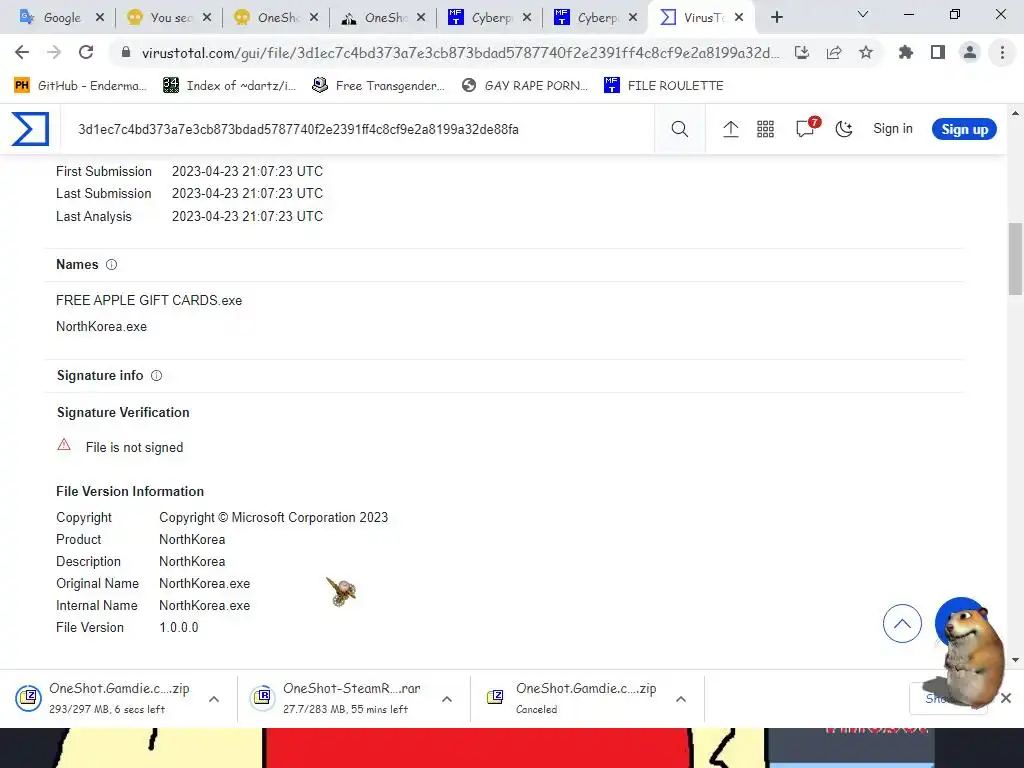Bookmark this page with the star icon
1024x768 pixels.
click(866, 52)
